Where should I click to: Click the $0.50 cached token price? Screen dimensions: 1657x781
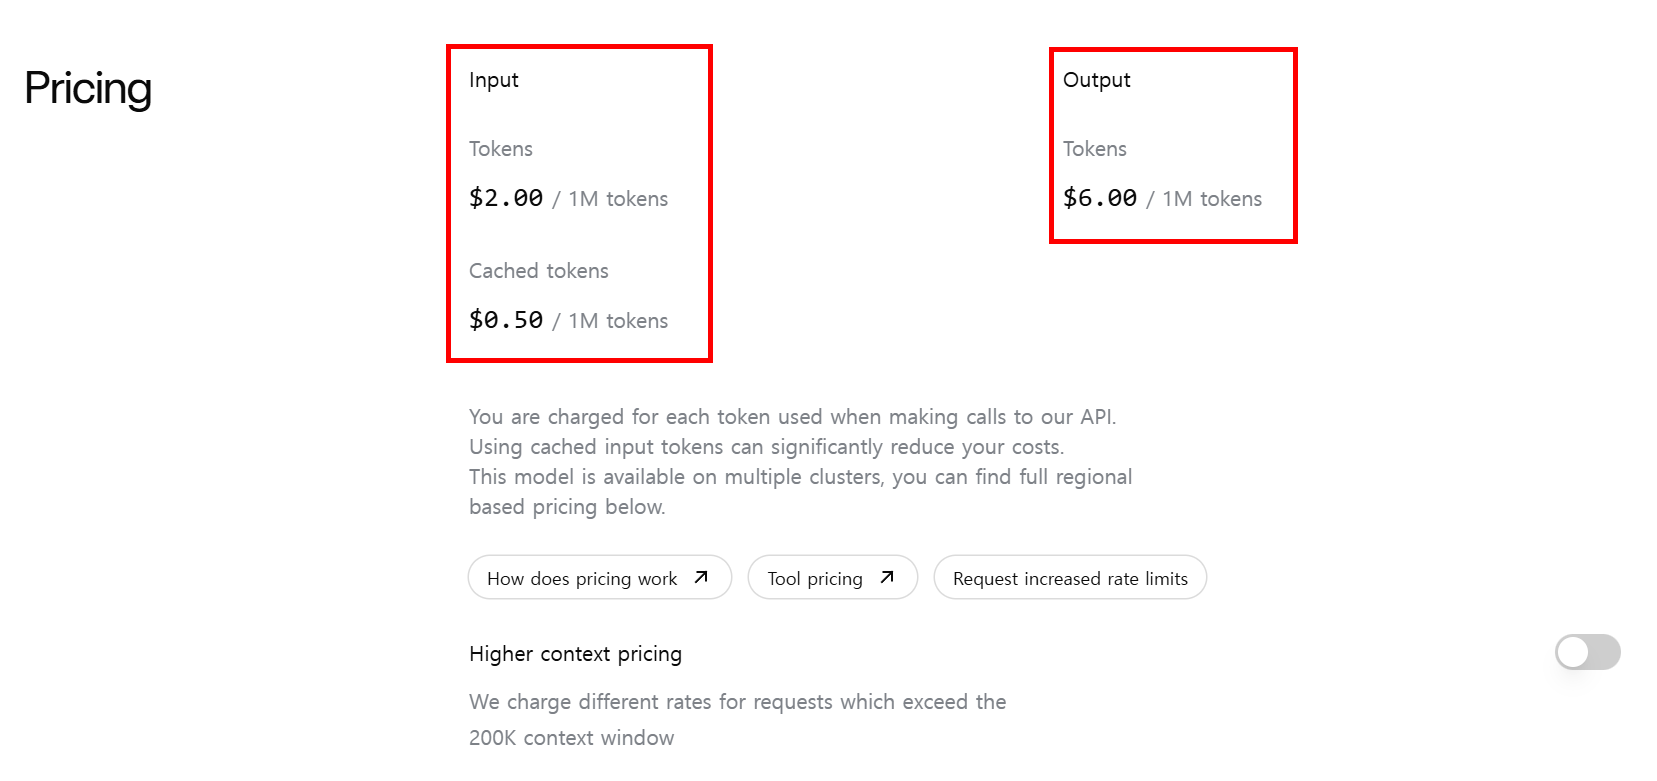506,320
